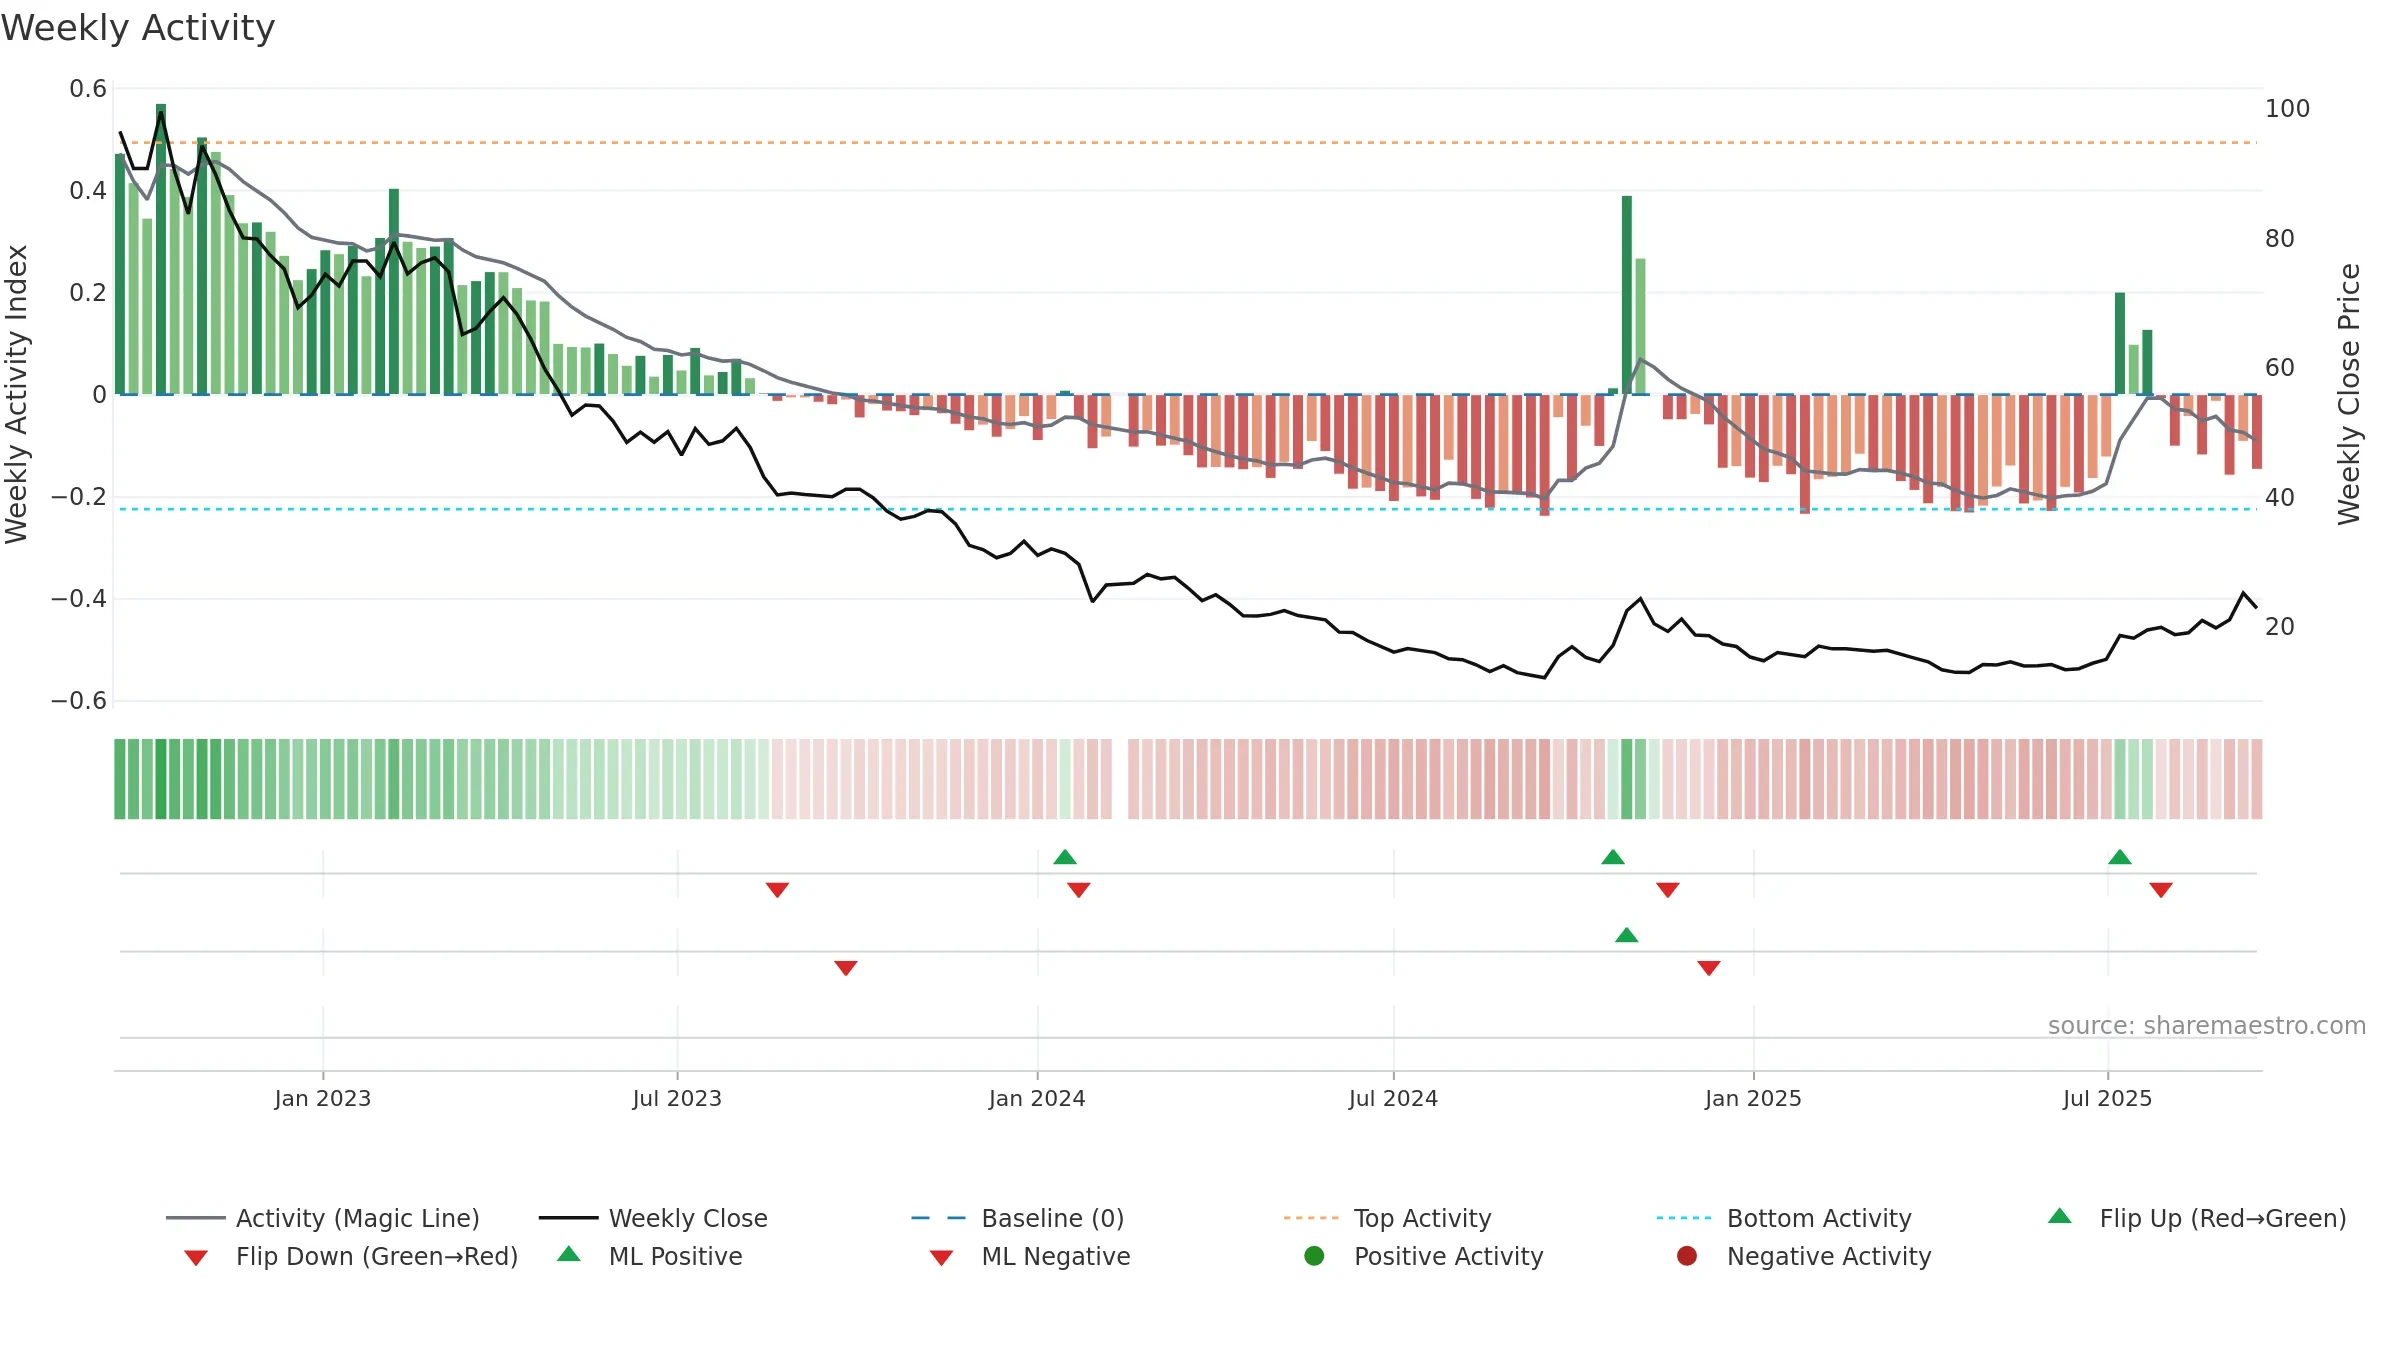Click the 0.4 left axis tick label
This screenshot has width=2400, height=1350.
(x=88, y=191)
